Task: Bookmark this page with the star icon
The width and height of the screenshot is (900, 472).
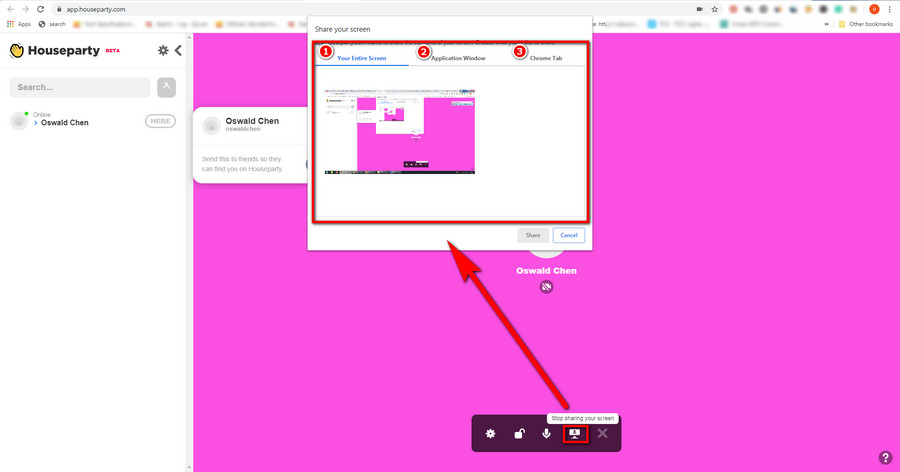Action: (x=715, y=9)
